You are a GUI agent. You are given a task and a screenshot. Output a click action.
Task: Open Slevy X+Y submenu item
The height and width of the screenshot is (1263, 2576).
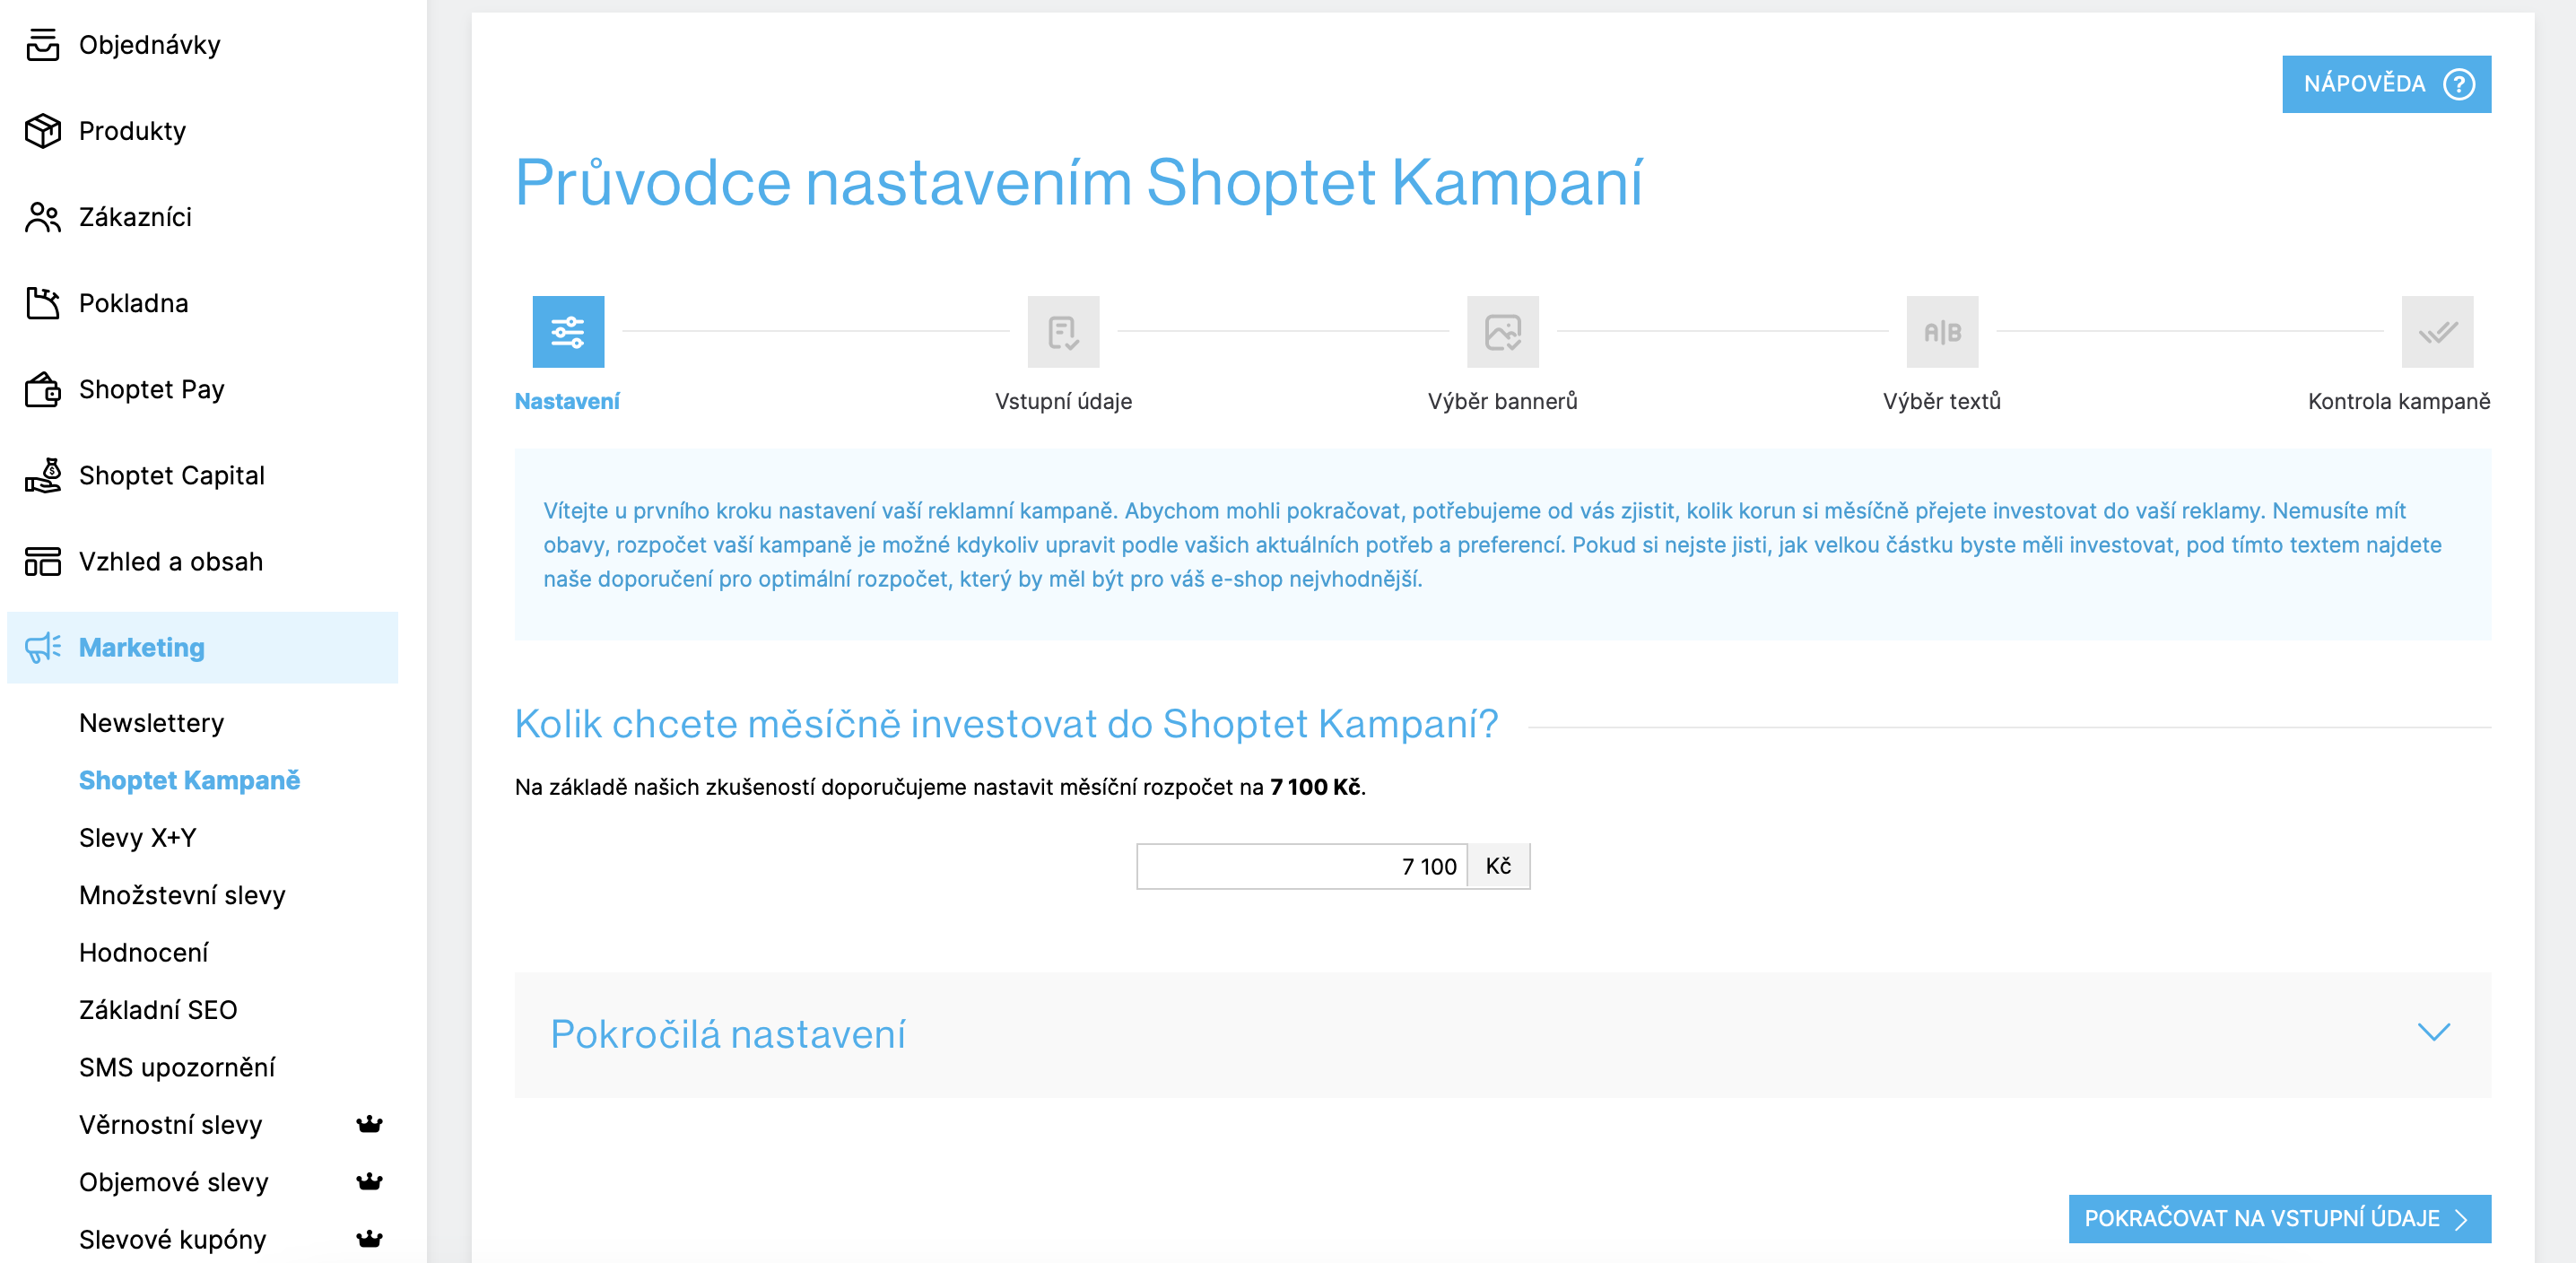[x=137, y=837]
